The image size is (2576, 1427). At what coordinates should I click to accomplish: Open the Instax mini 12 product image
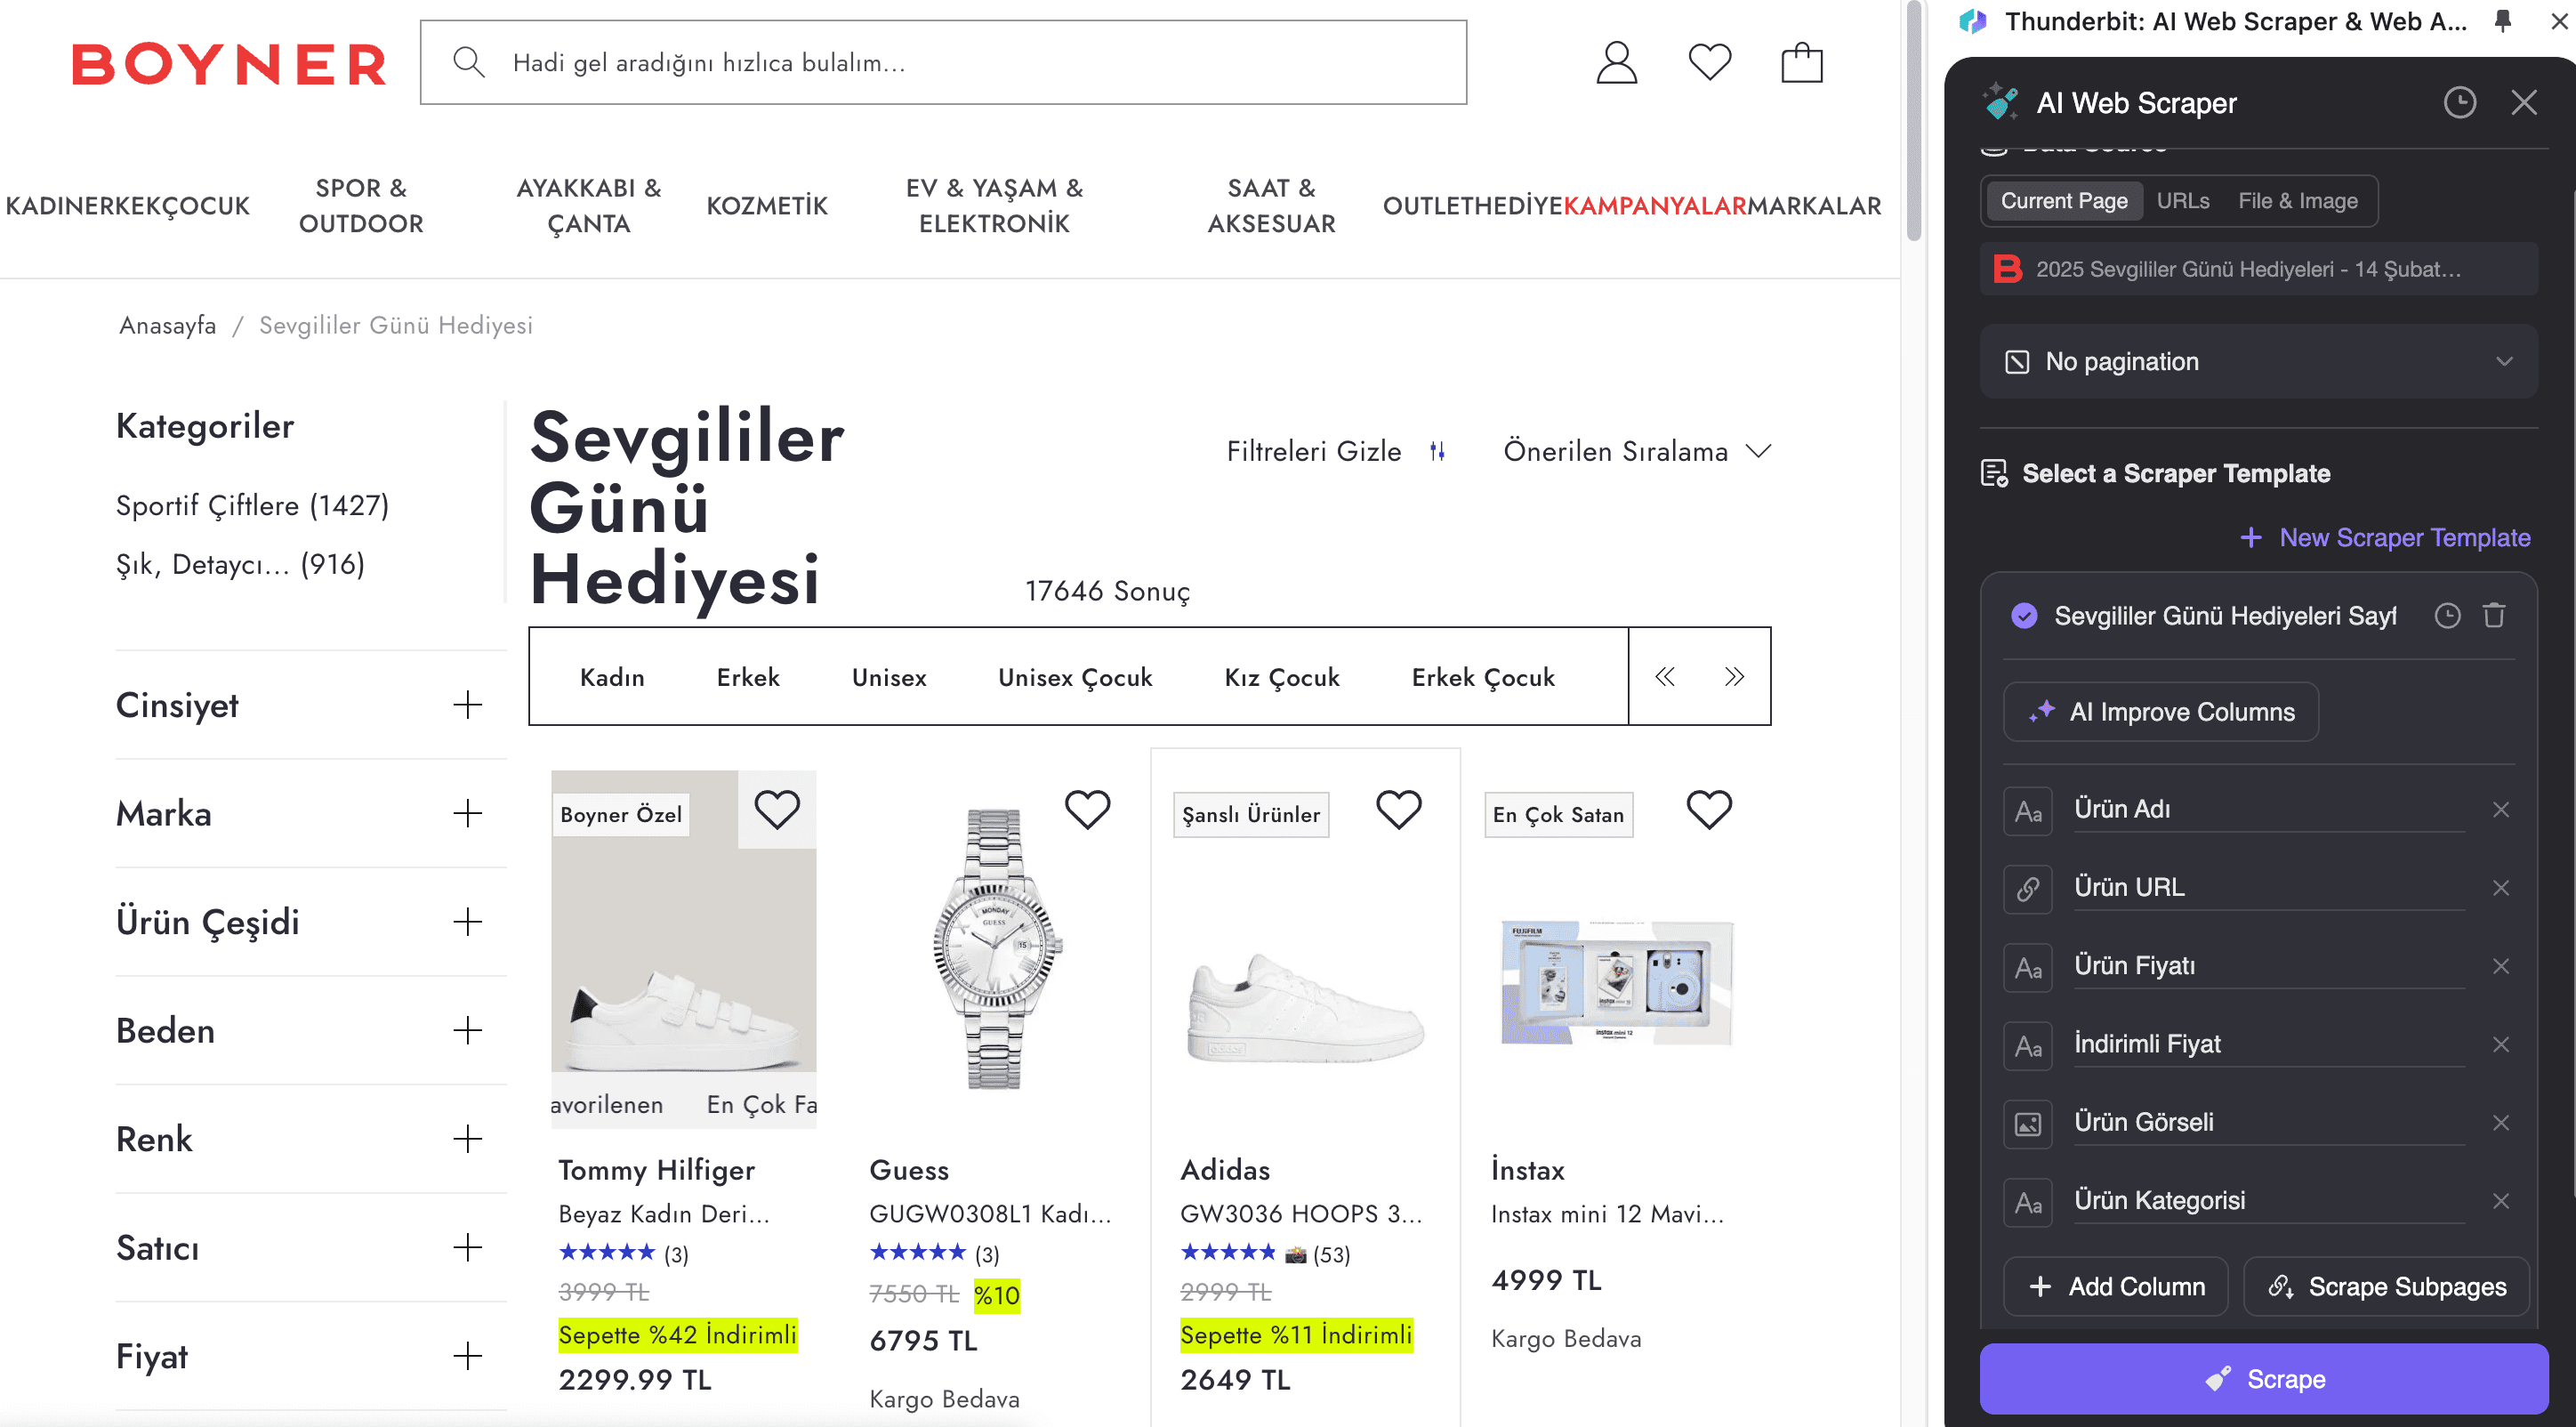[x=1616, y=982]
